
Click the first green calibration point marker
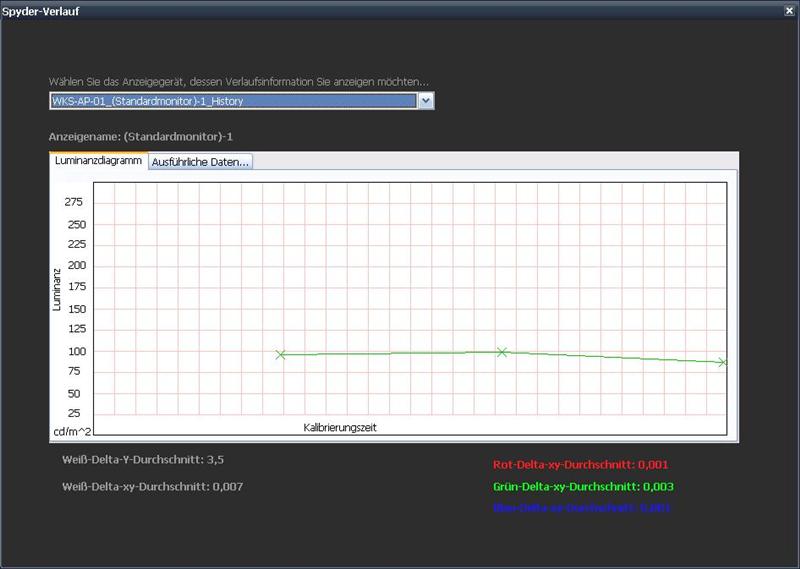280,354
